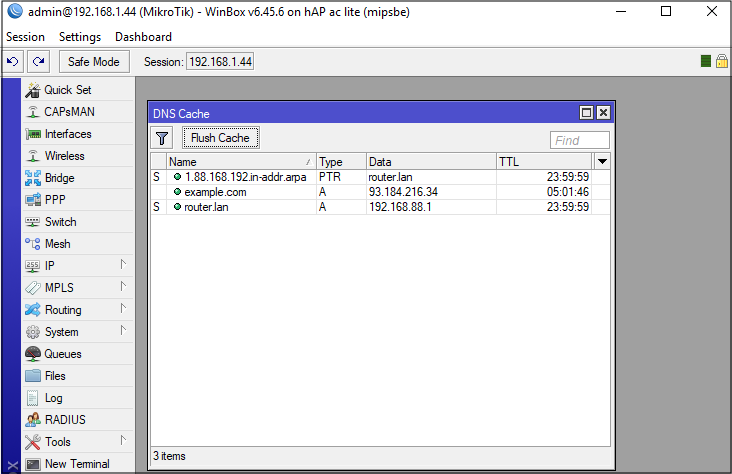The height and width of the screenshot is (474, 732).
Task: Open the DNS Cache filter funnel
Action: pos(162,138)
